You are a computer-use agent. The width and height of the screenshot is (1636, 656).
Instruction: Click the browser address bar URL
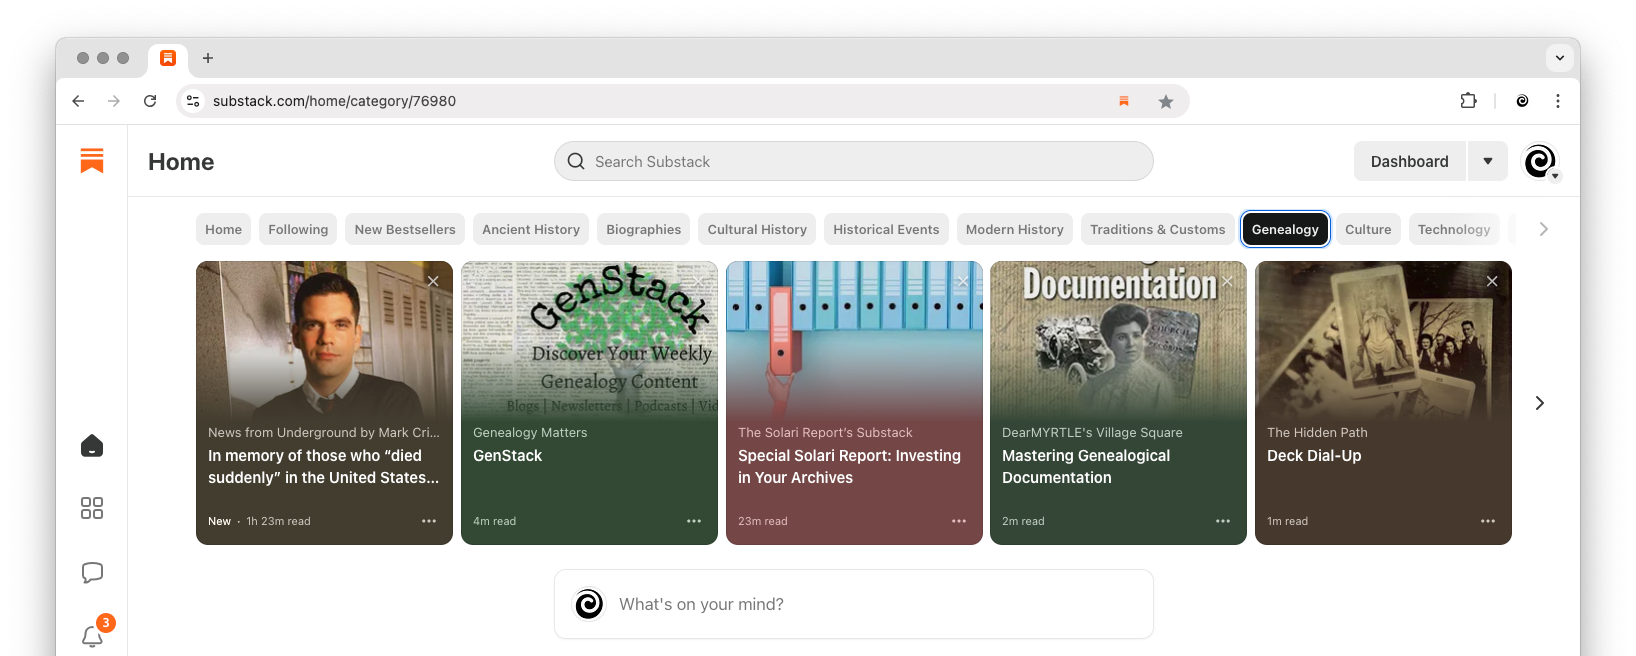[334, 101]
